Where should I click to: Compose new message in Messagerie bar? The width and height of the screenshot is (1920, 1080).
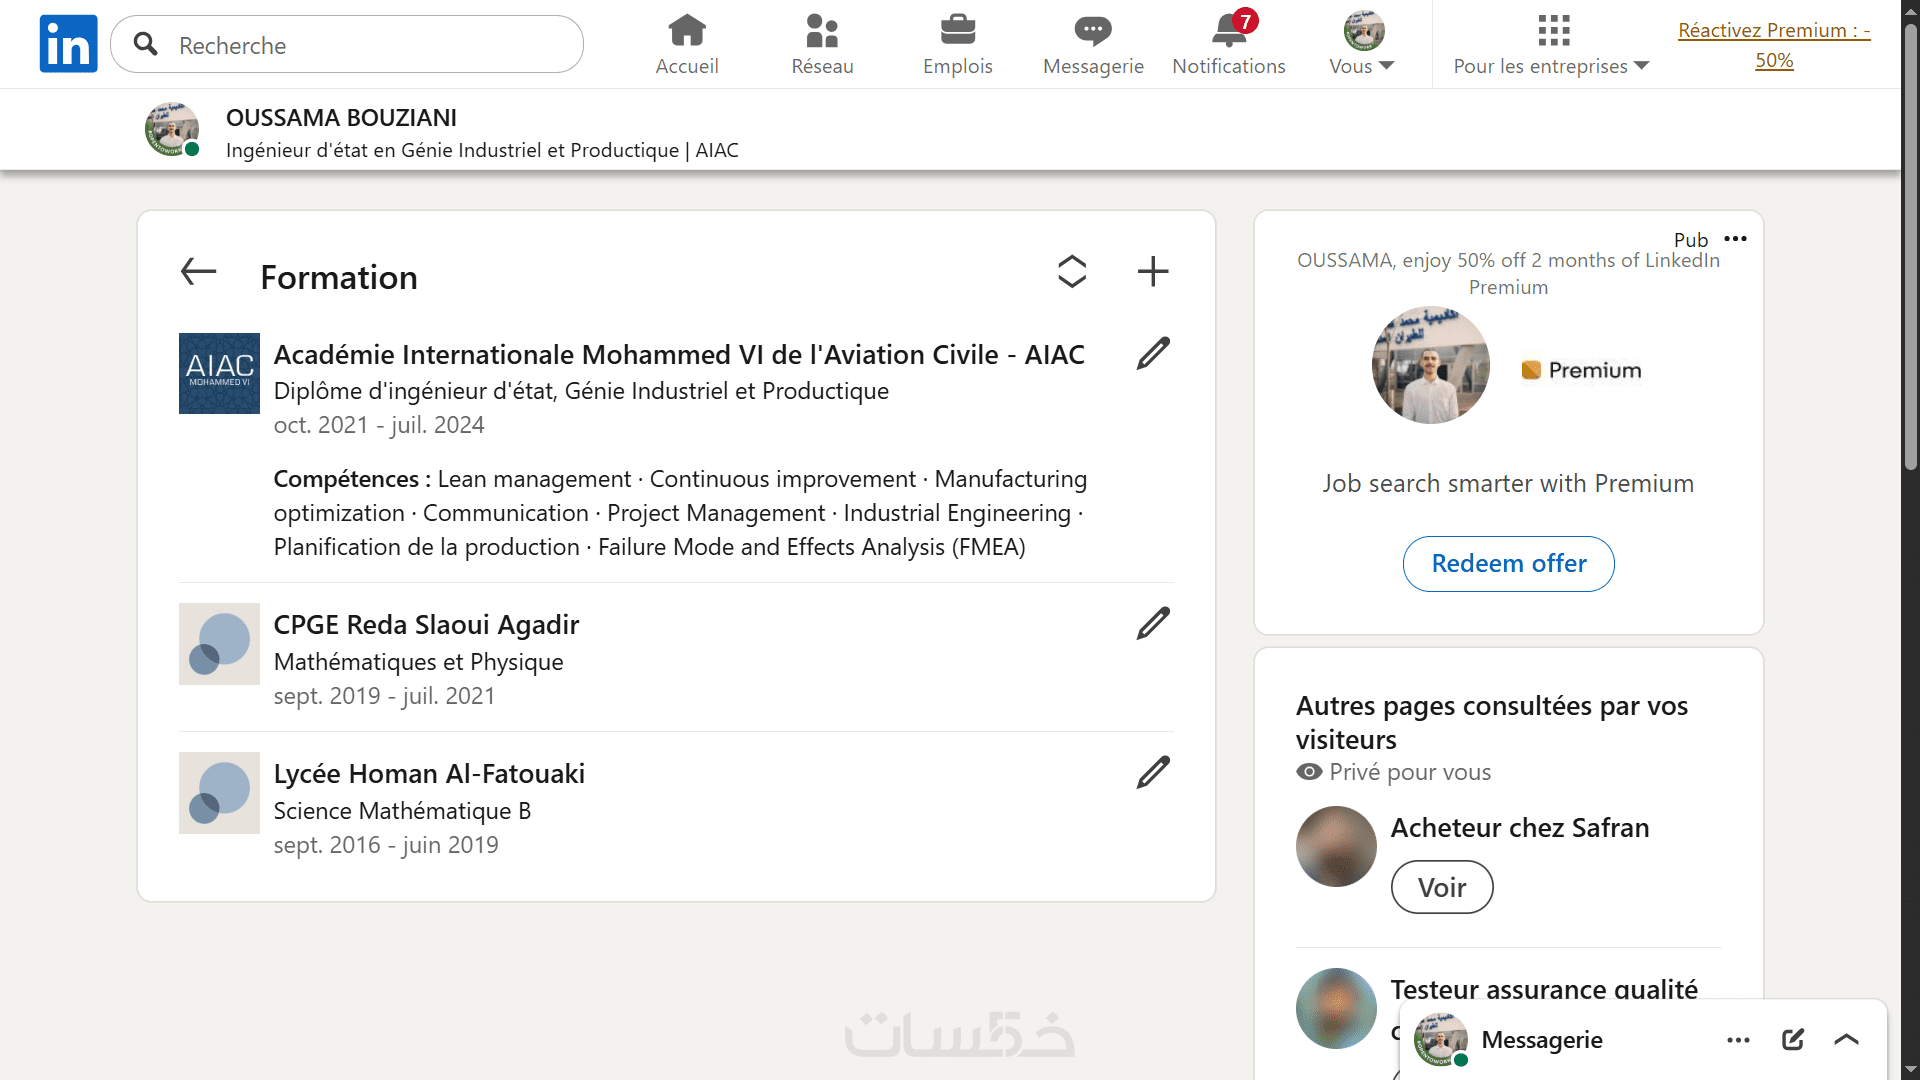click(1793, 1039)
